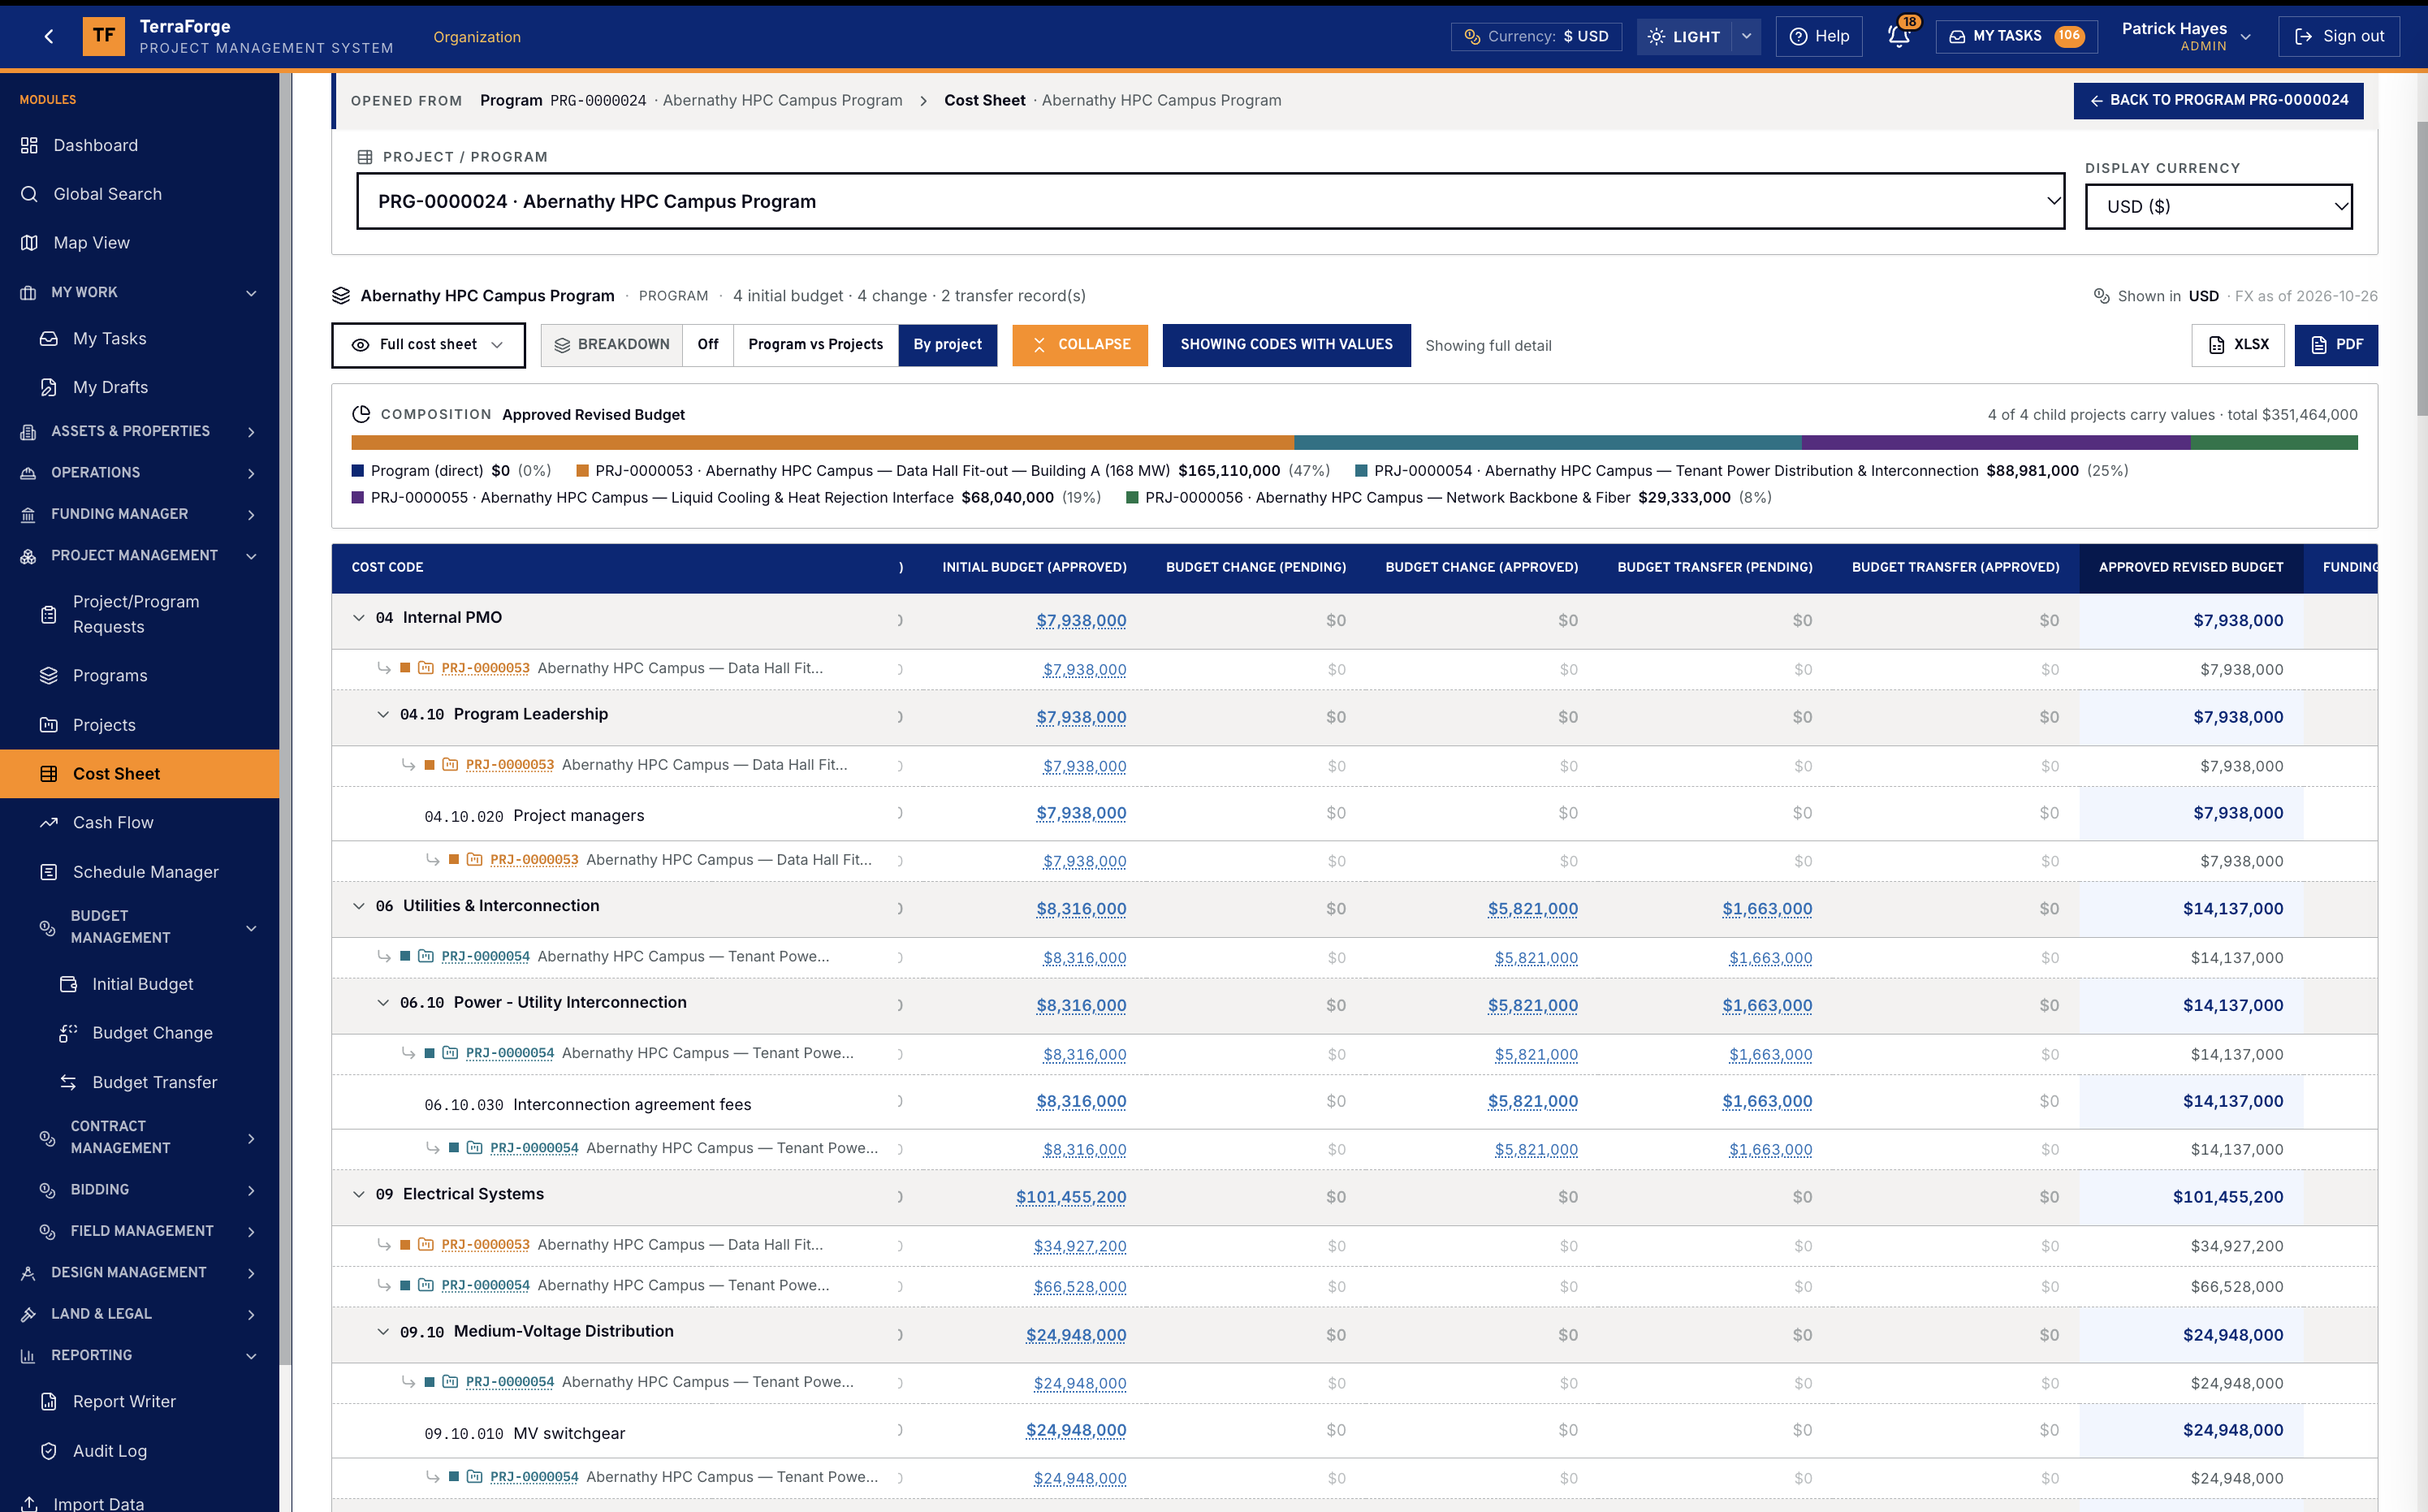Open the notifications bell icon
The width and height of the screenshot is (2428, 1512).
(x=1898, y=36)
